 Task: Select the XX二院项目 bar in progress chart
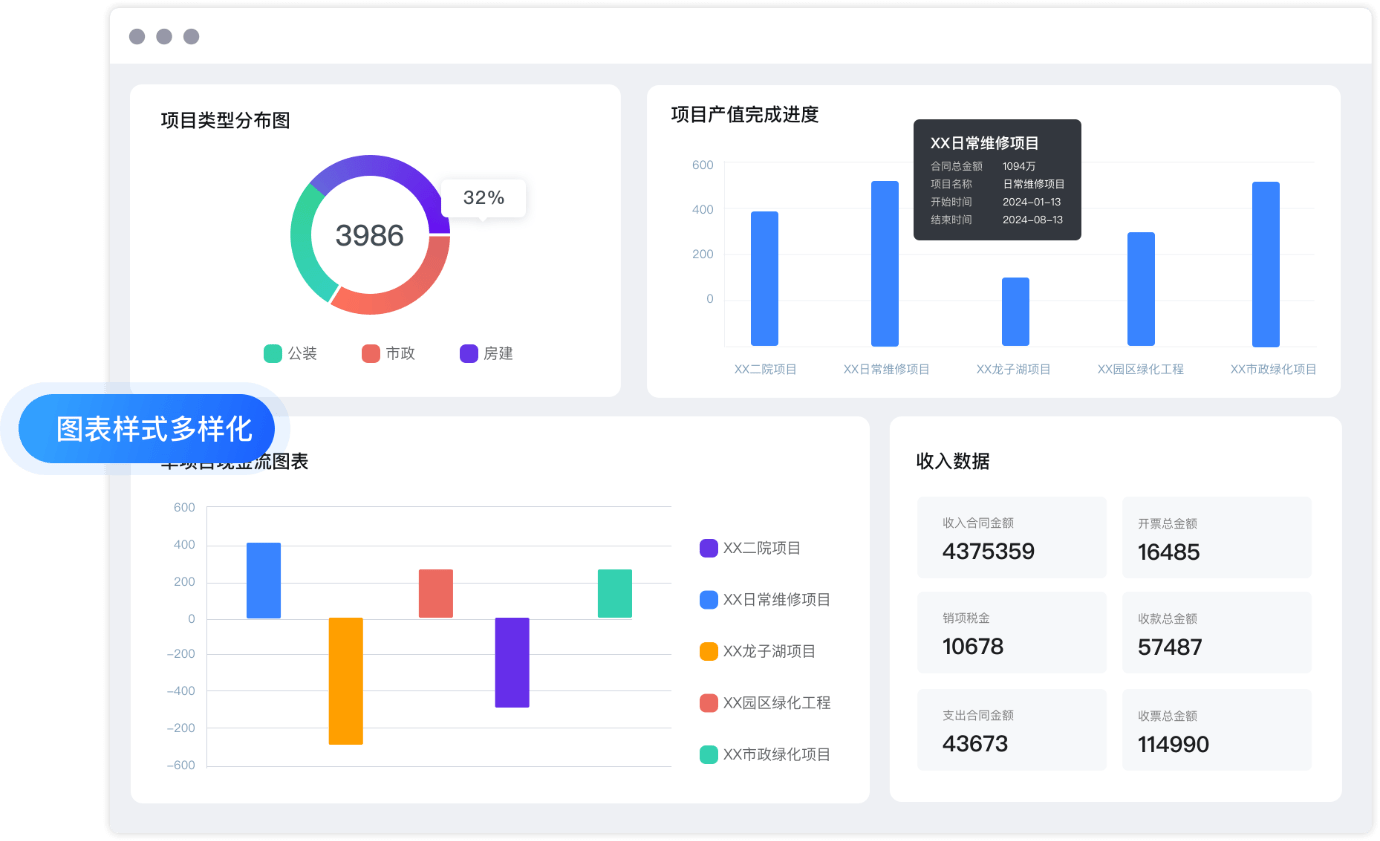764,278
